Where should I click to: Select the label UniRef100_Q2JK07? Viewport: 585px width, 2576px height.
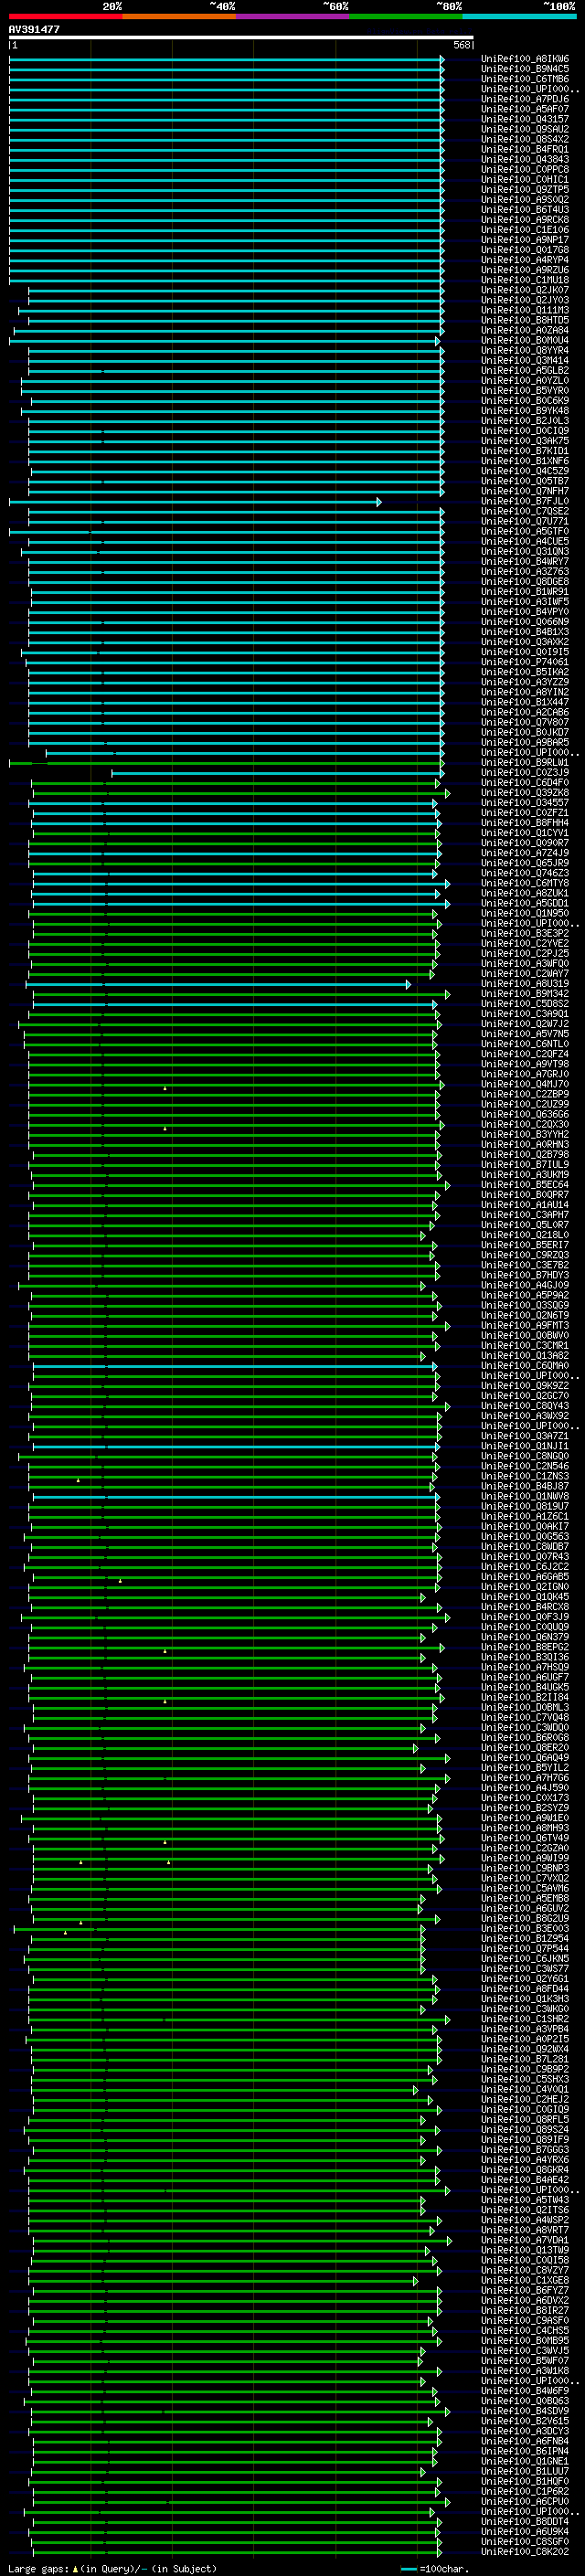click(x=525, y=290)
